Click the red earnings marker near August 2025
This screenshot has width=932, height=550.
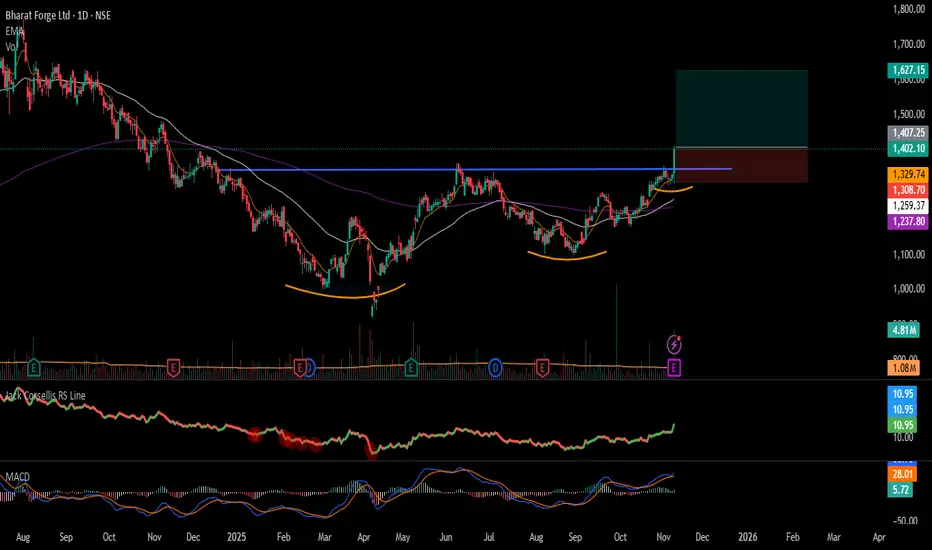(x=542, y=368)
